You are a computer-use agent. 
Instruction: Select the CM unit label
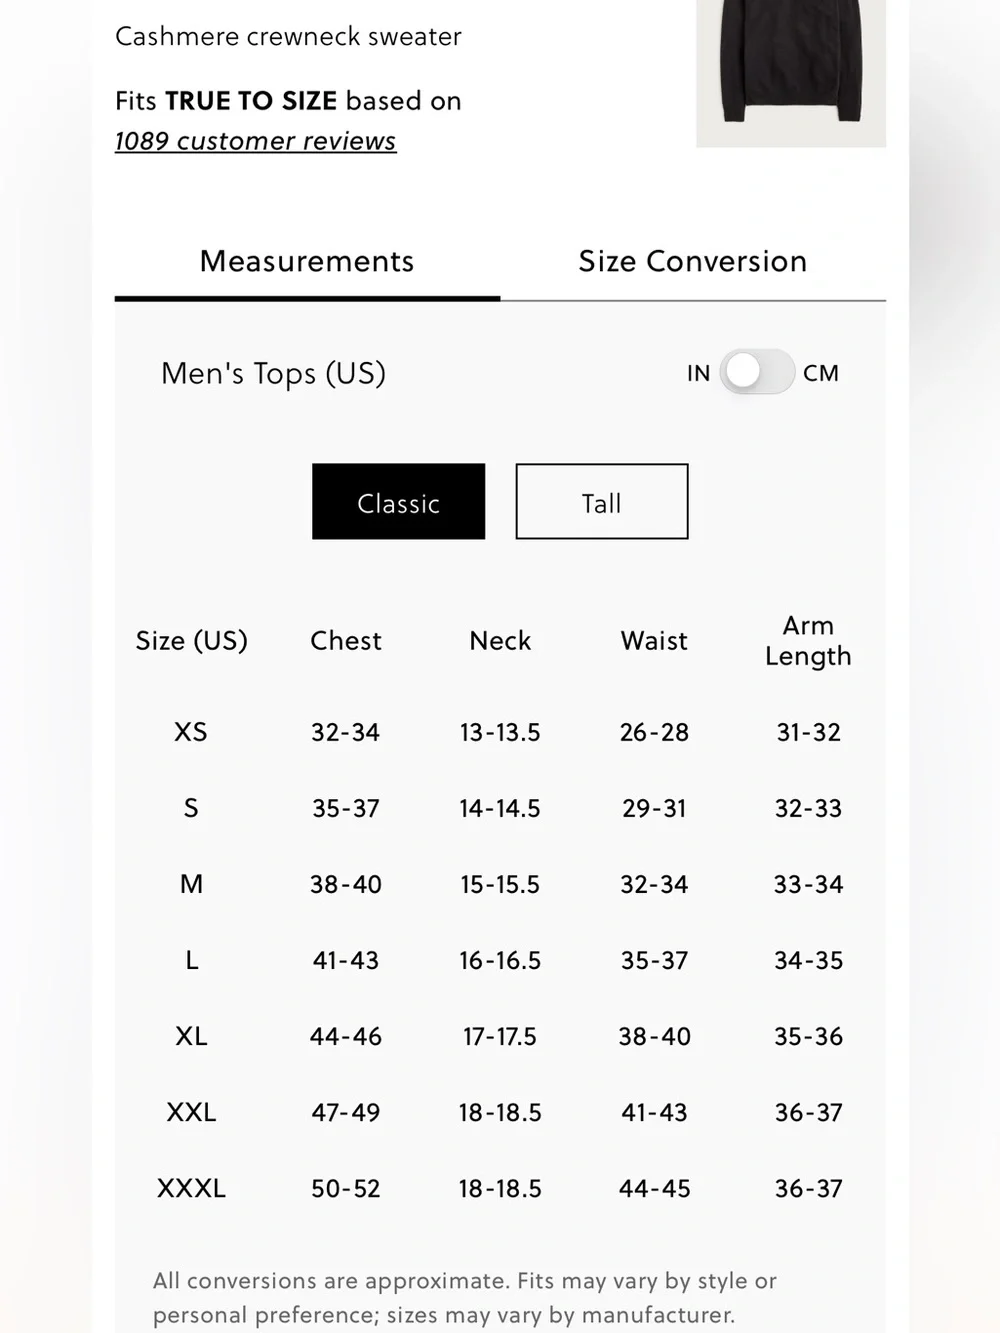pyautogui.click(x=821, y=373)
